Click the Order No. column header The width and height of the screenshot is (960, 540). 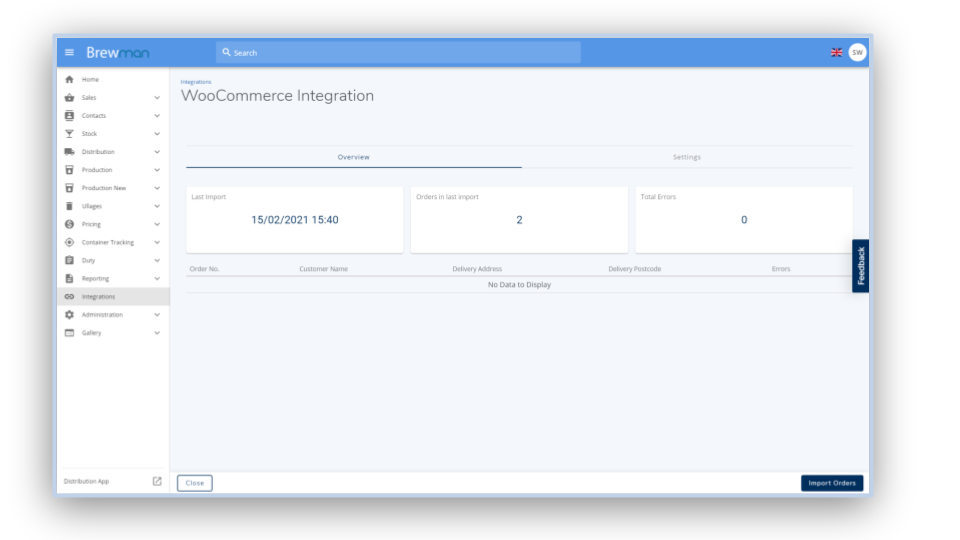coord(204,269)
